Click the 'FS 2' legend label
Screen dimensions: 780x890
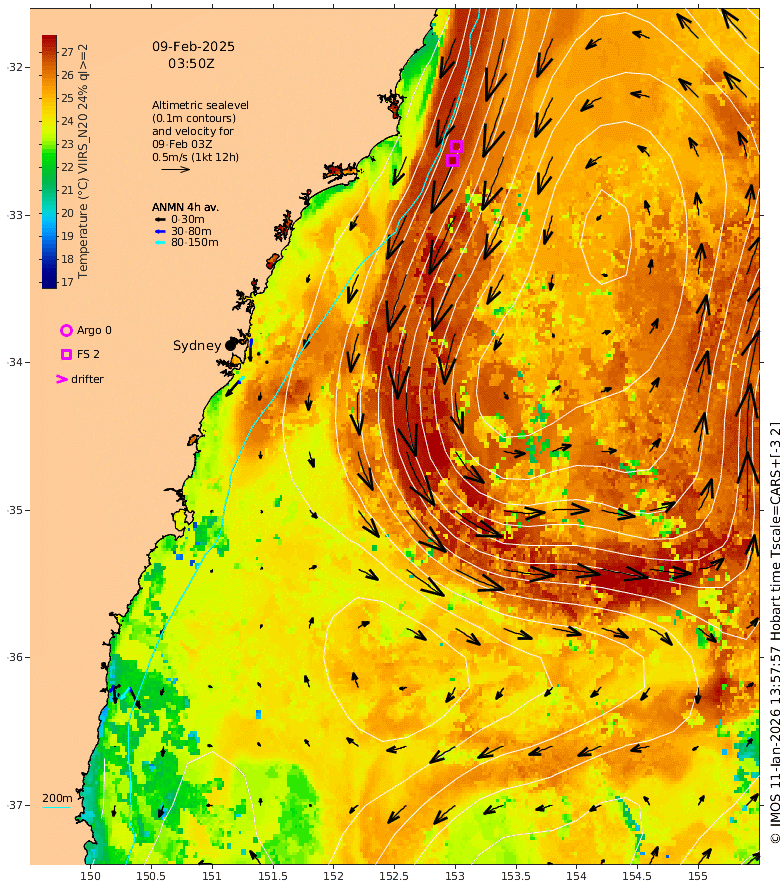coord(88,354)
